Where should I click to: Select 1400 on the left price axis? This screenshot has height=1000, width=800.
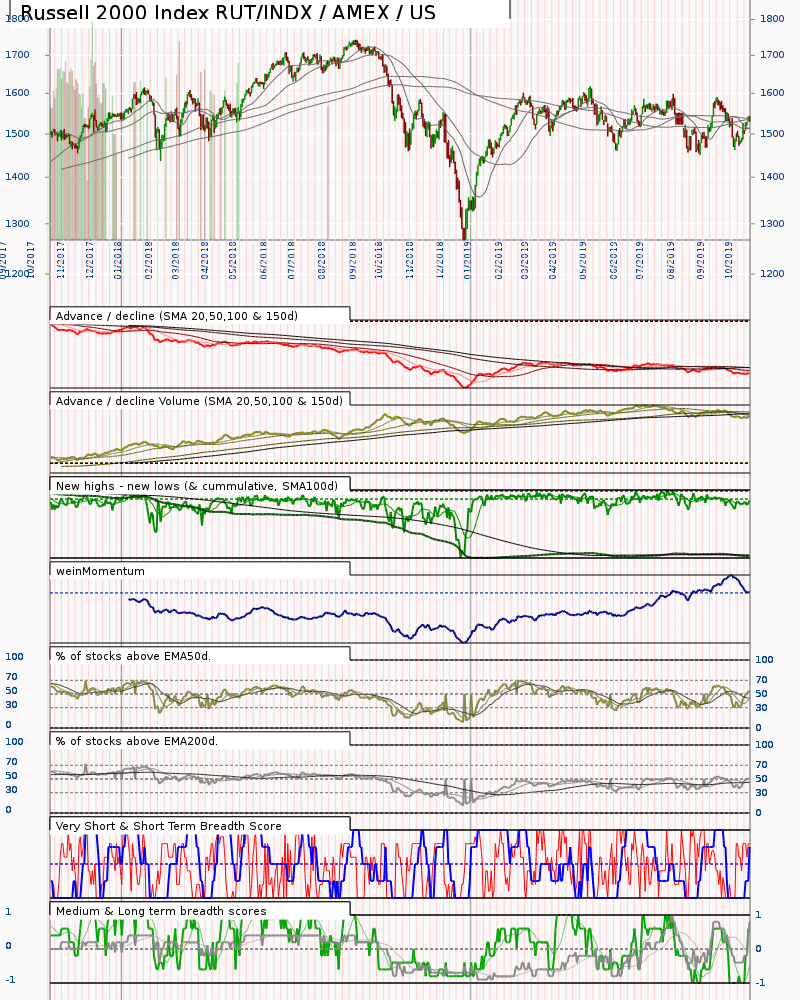[x=17, y=177]
